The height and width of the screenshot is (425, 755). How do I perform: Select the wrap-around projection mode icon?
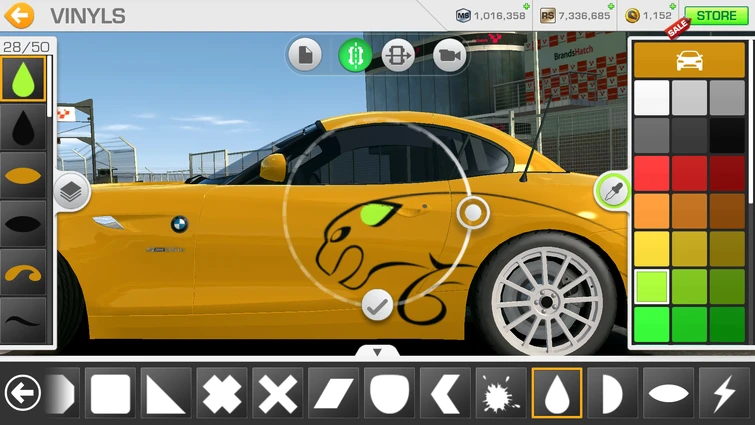coord(398,55)
